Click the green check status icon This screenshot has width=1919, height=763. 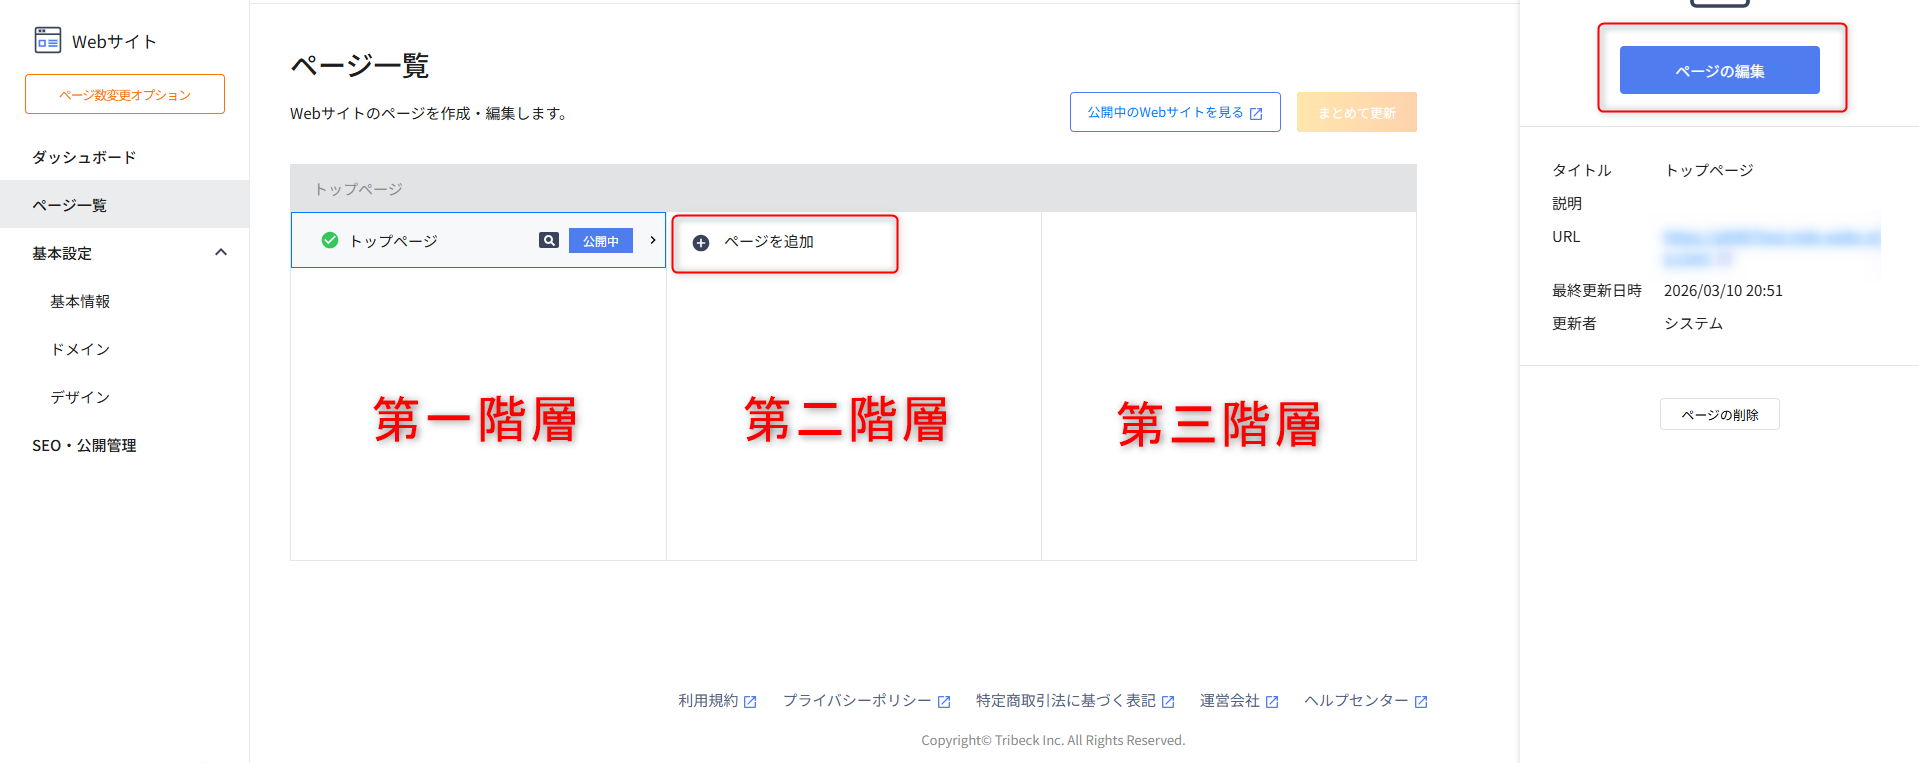[x=329, y=240]
